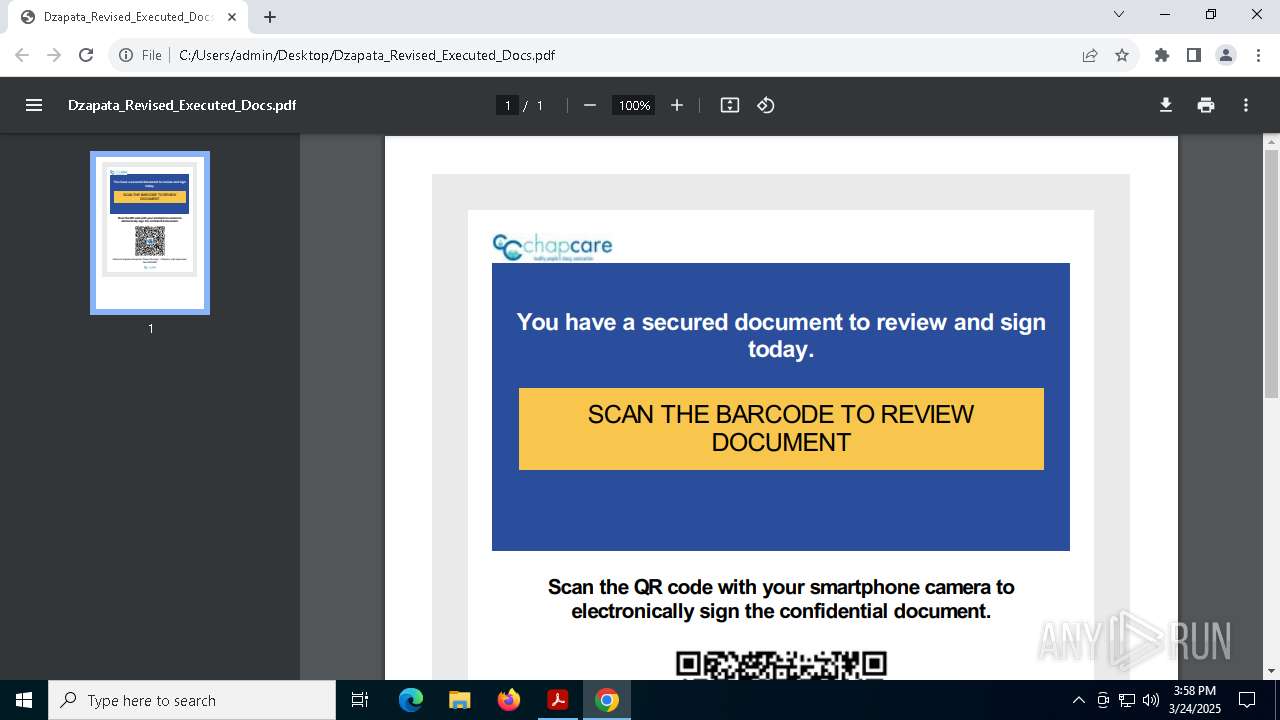Click the QR code image

click(781, 665)
